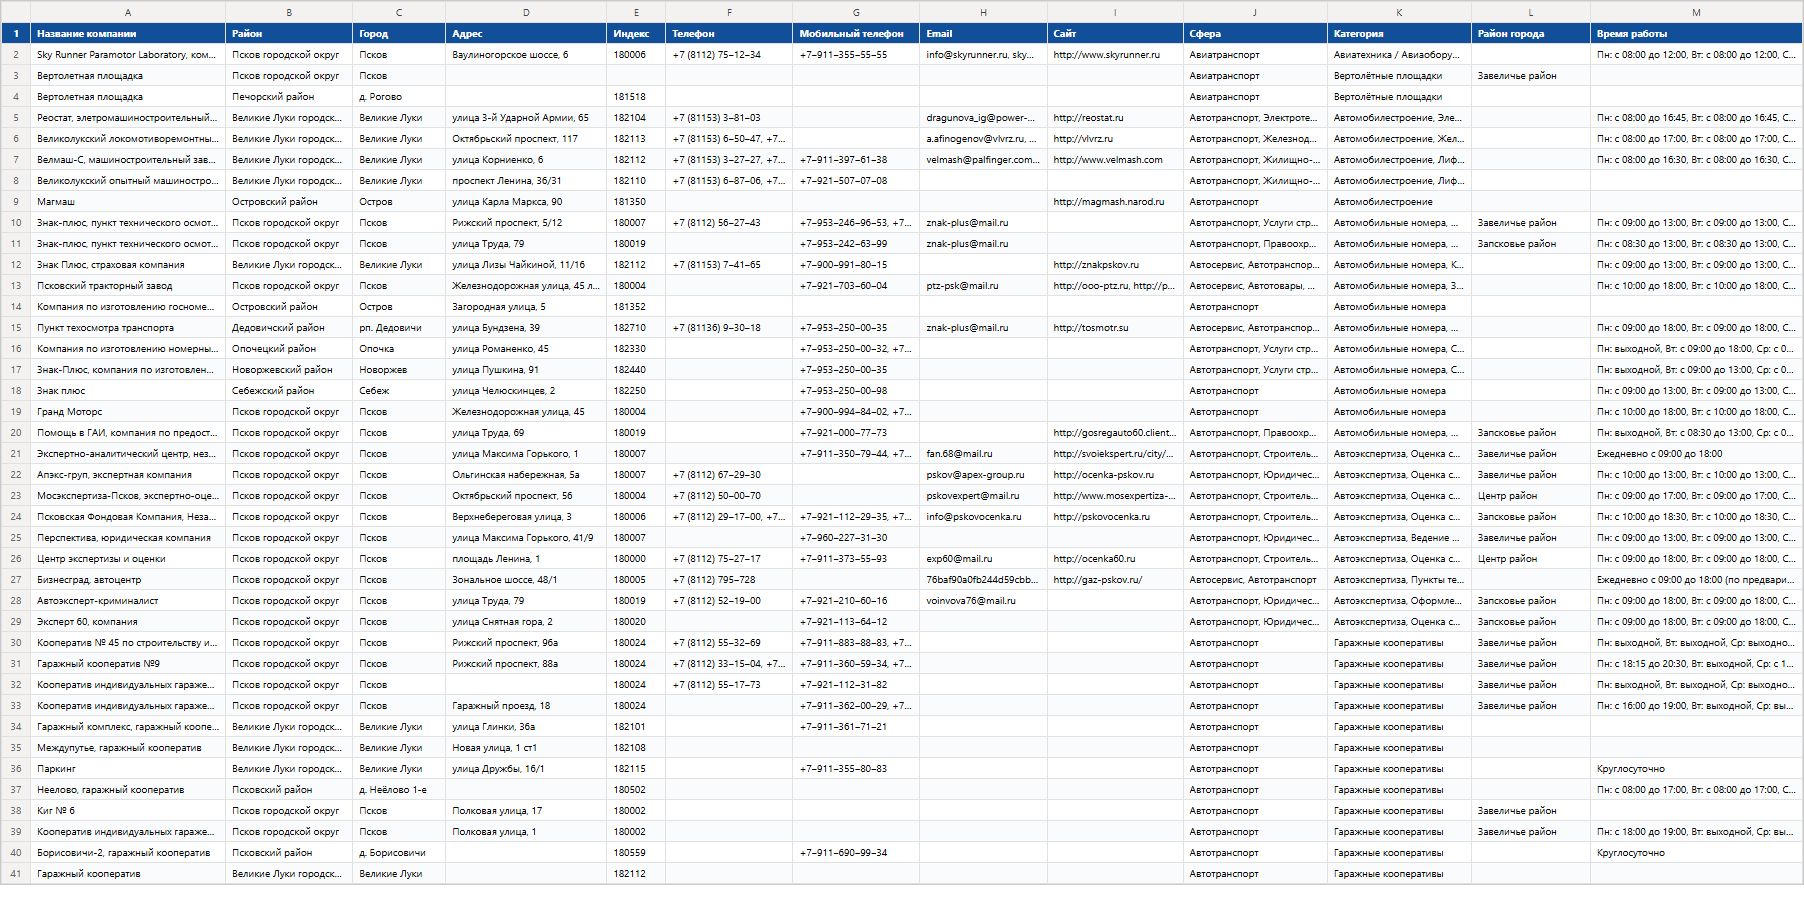Select the 'Эксперт 60, компания' cell

click(128, 622)
